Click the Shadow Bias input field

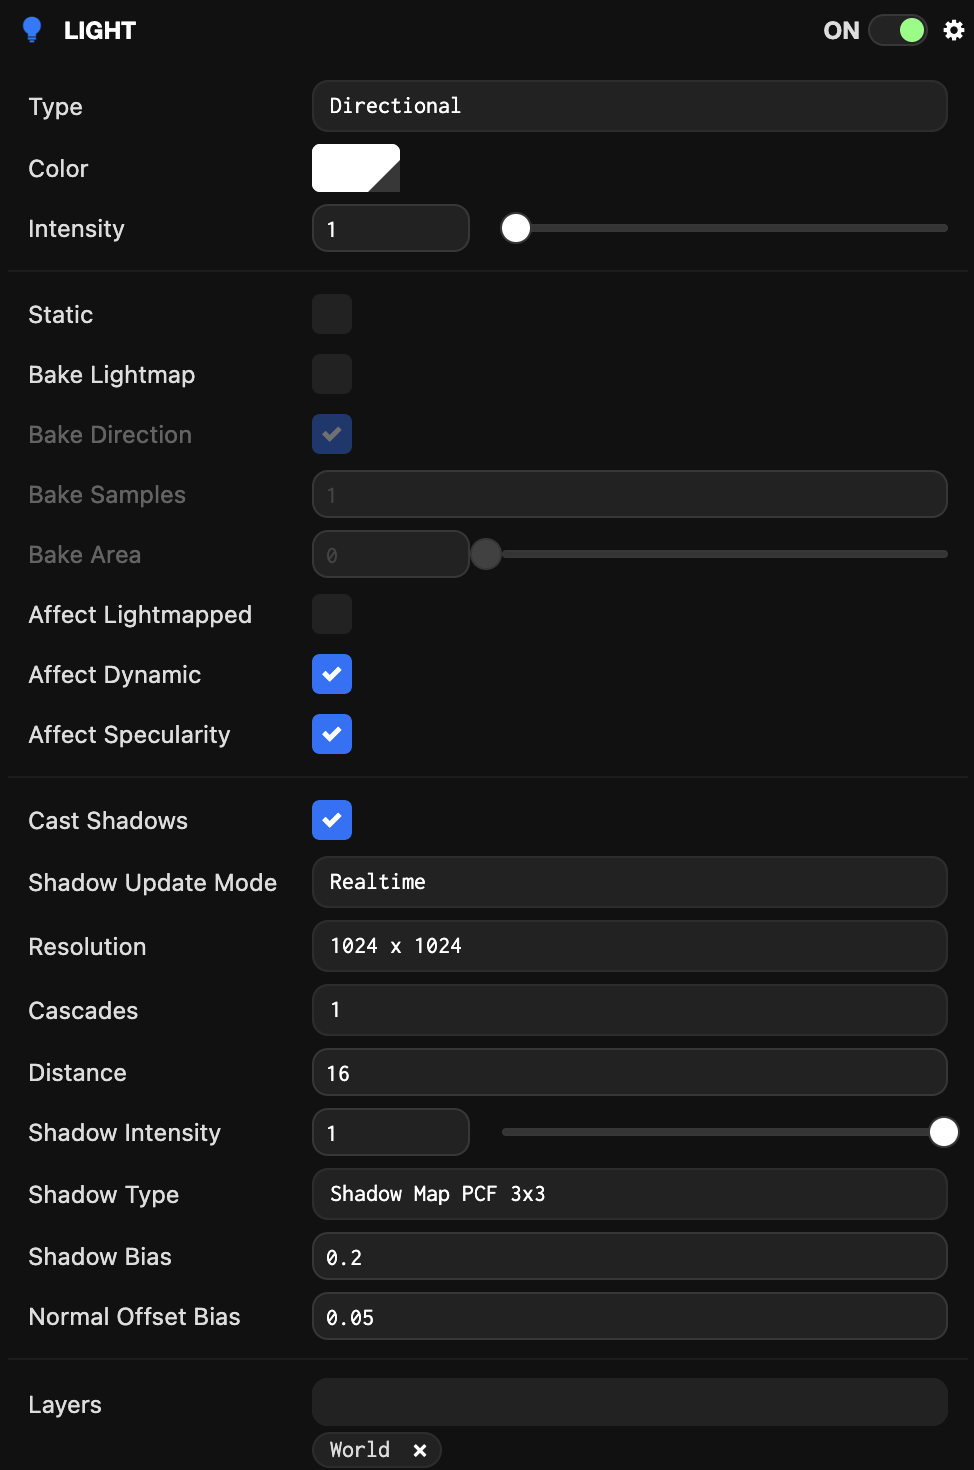click(x=629, y=1256)
